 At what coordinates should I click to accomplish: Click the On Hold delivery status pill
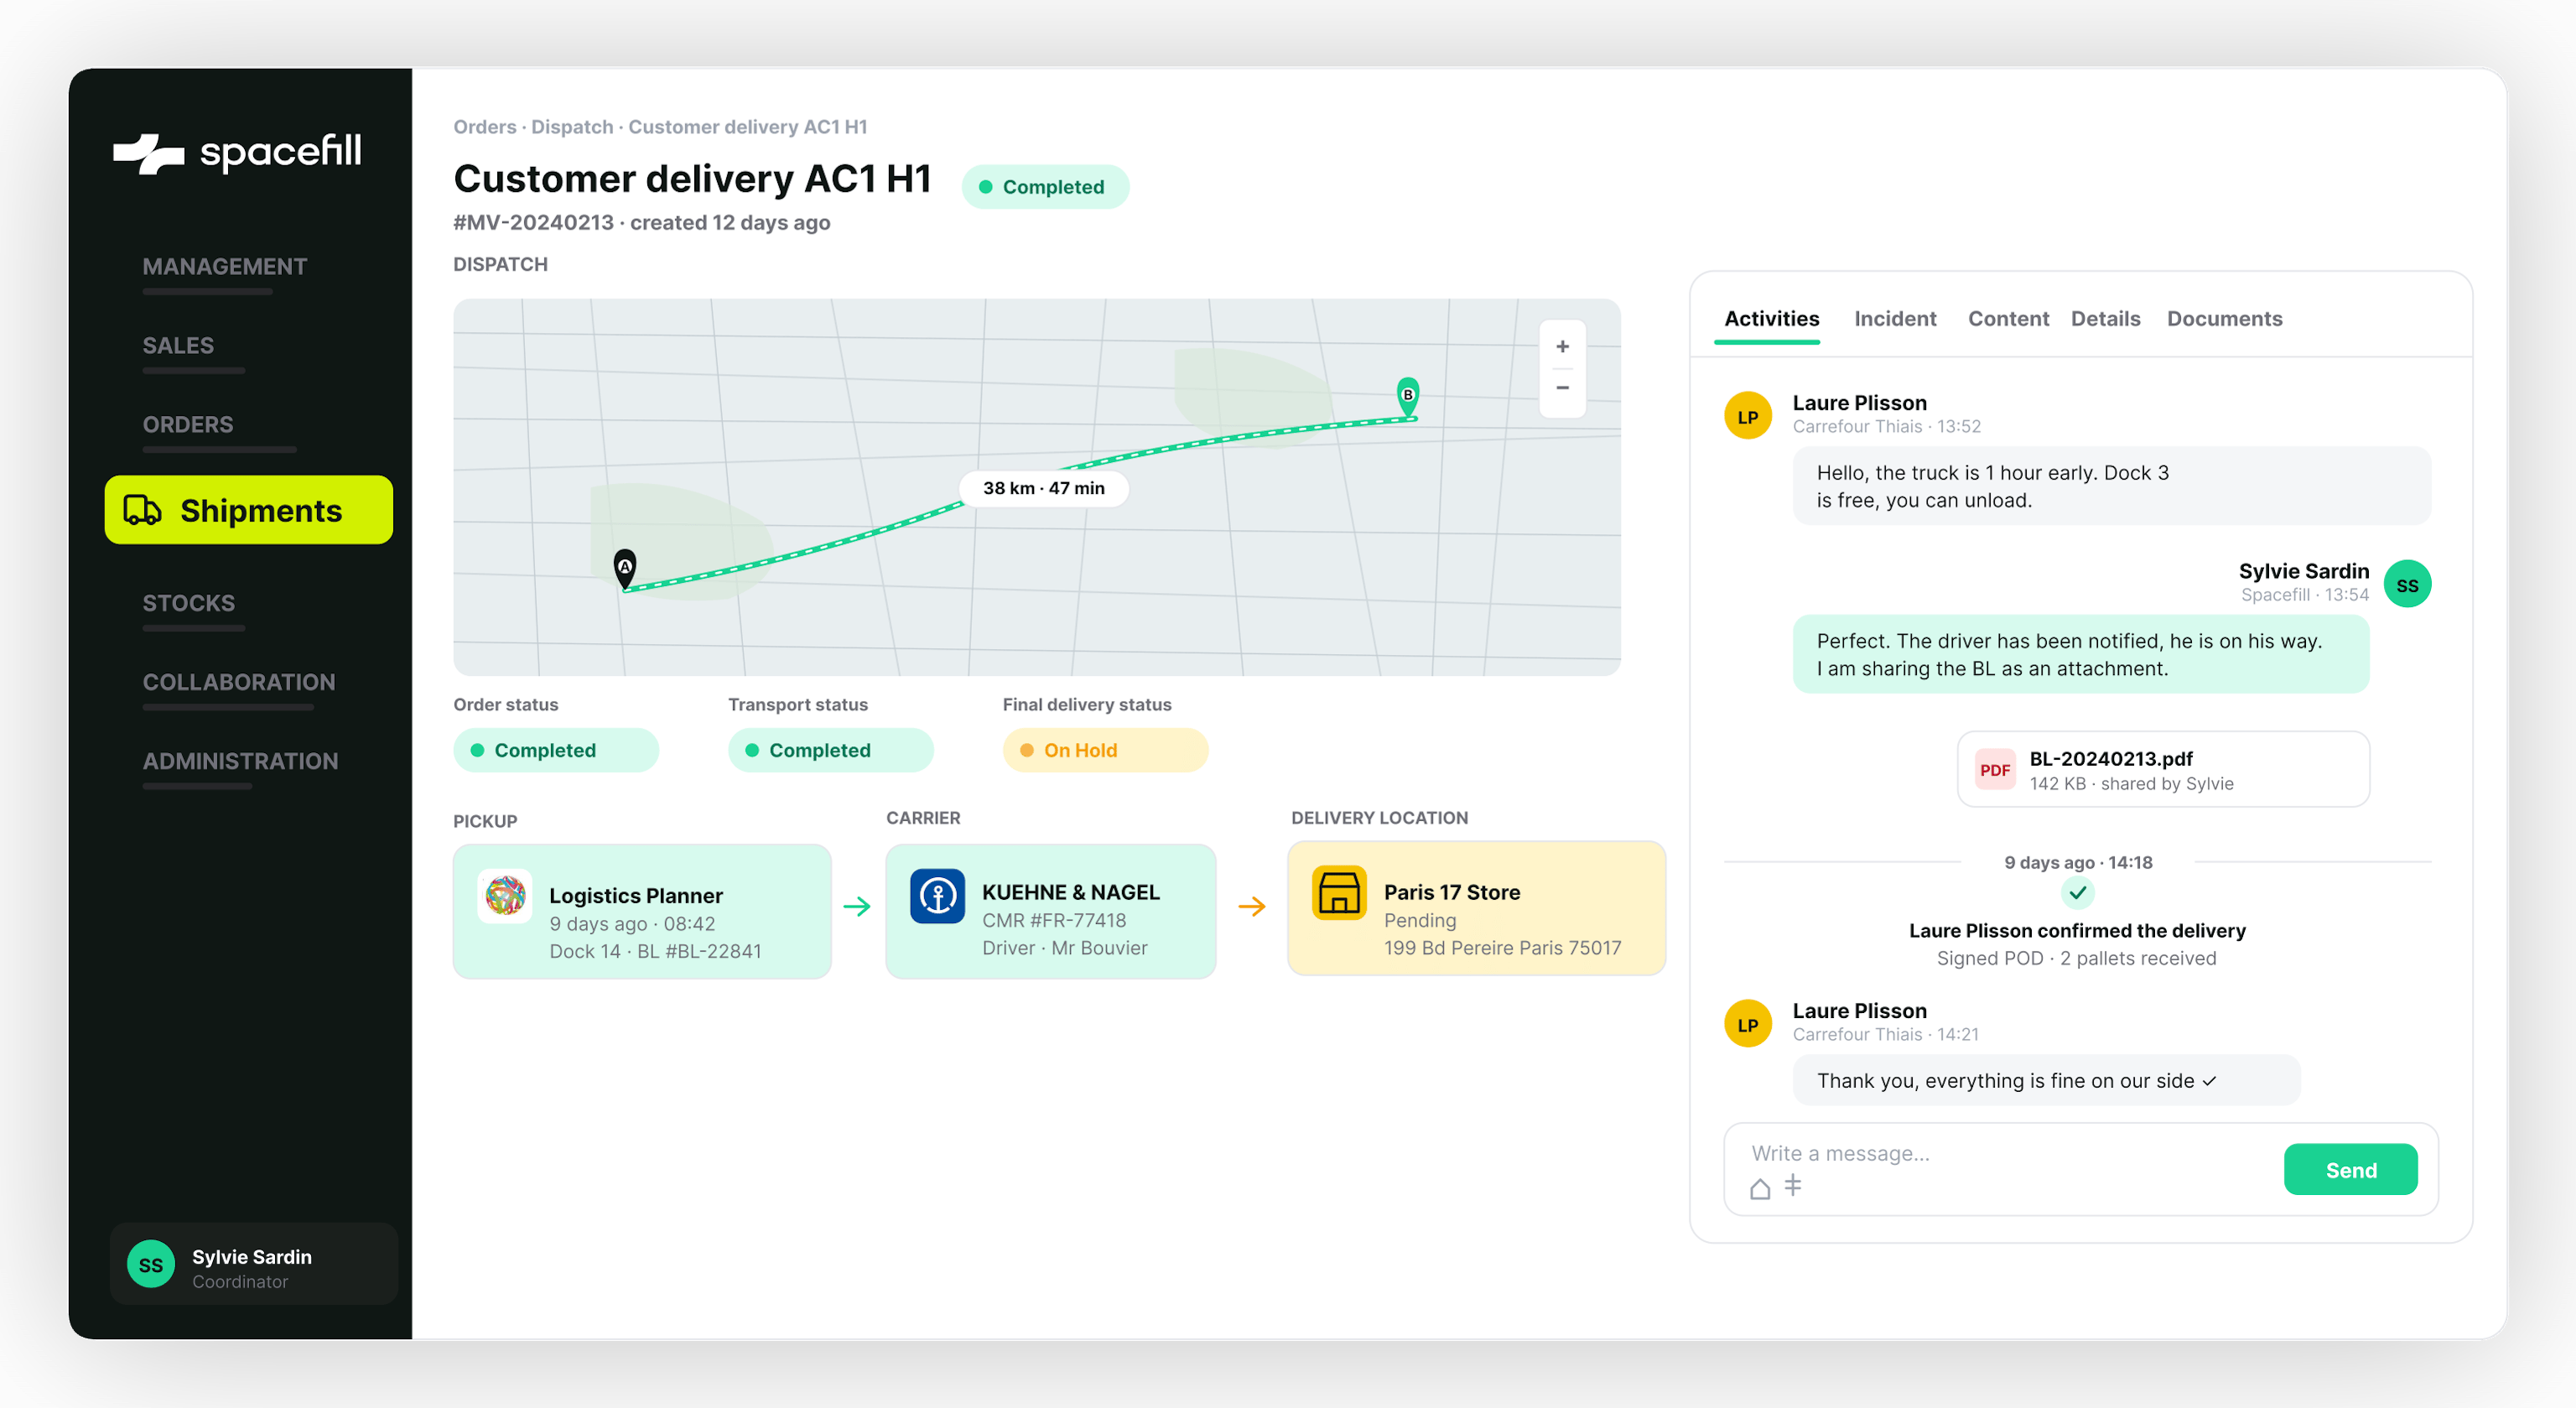(x=1105, y=750)
